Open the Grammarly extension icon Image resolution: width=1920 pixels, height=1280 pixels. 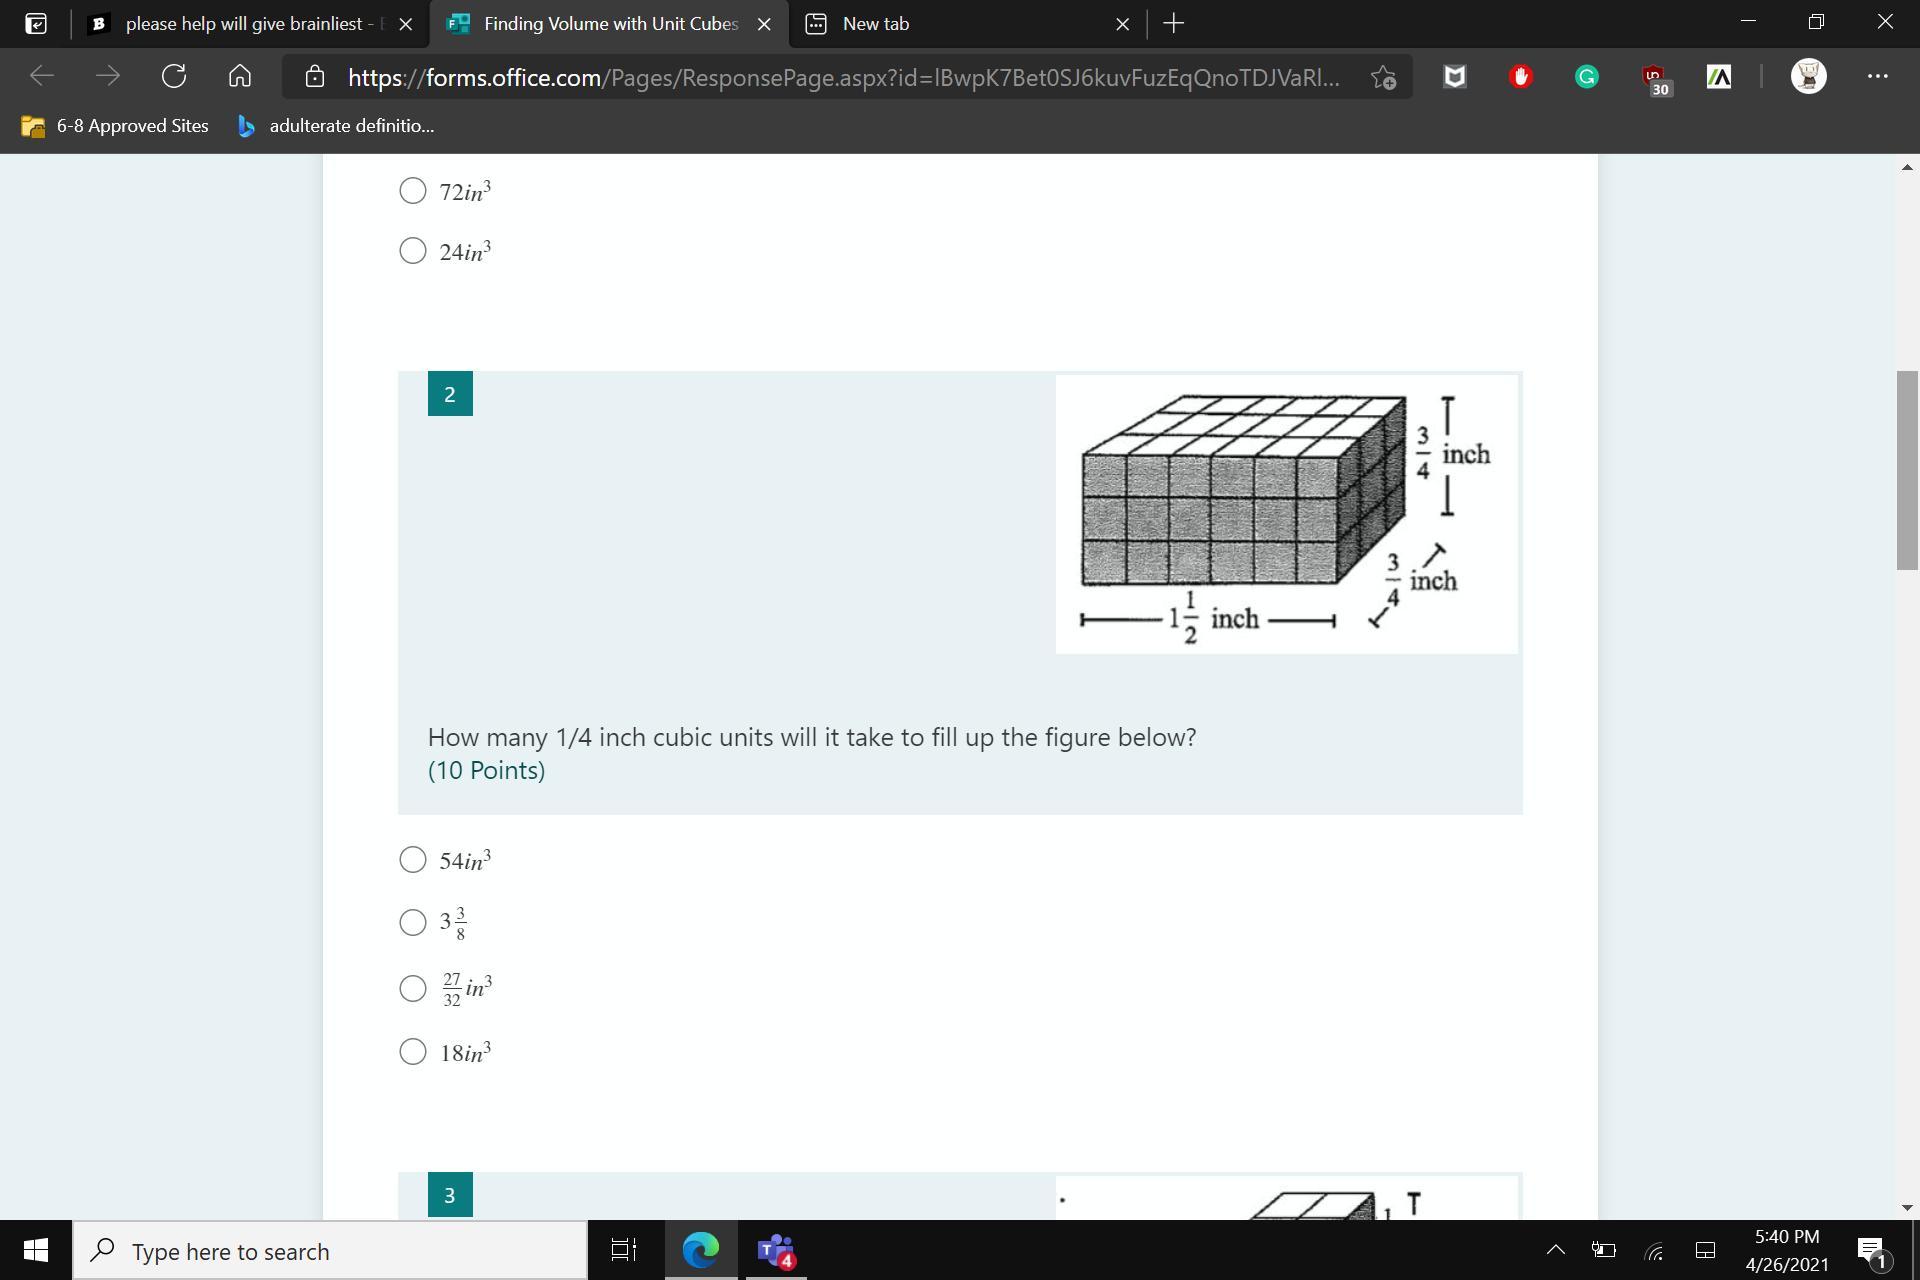pyautogui.click(x=1586, y=77)
